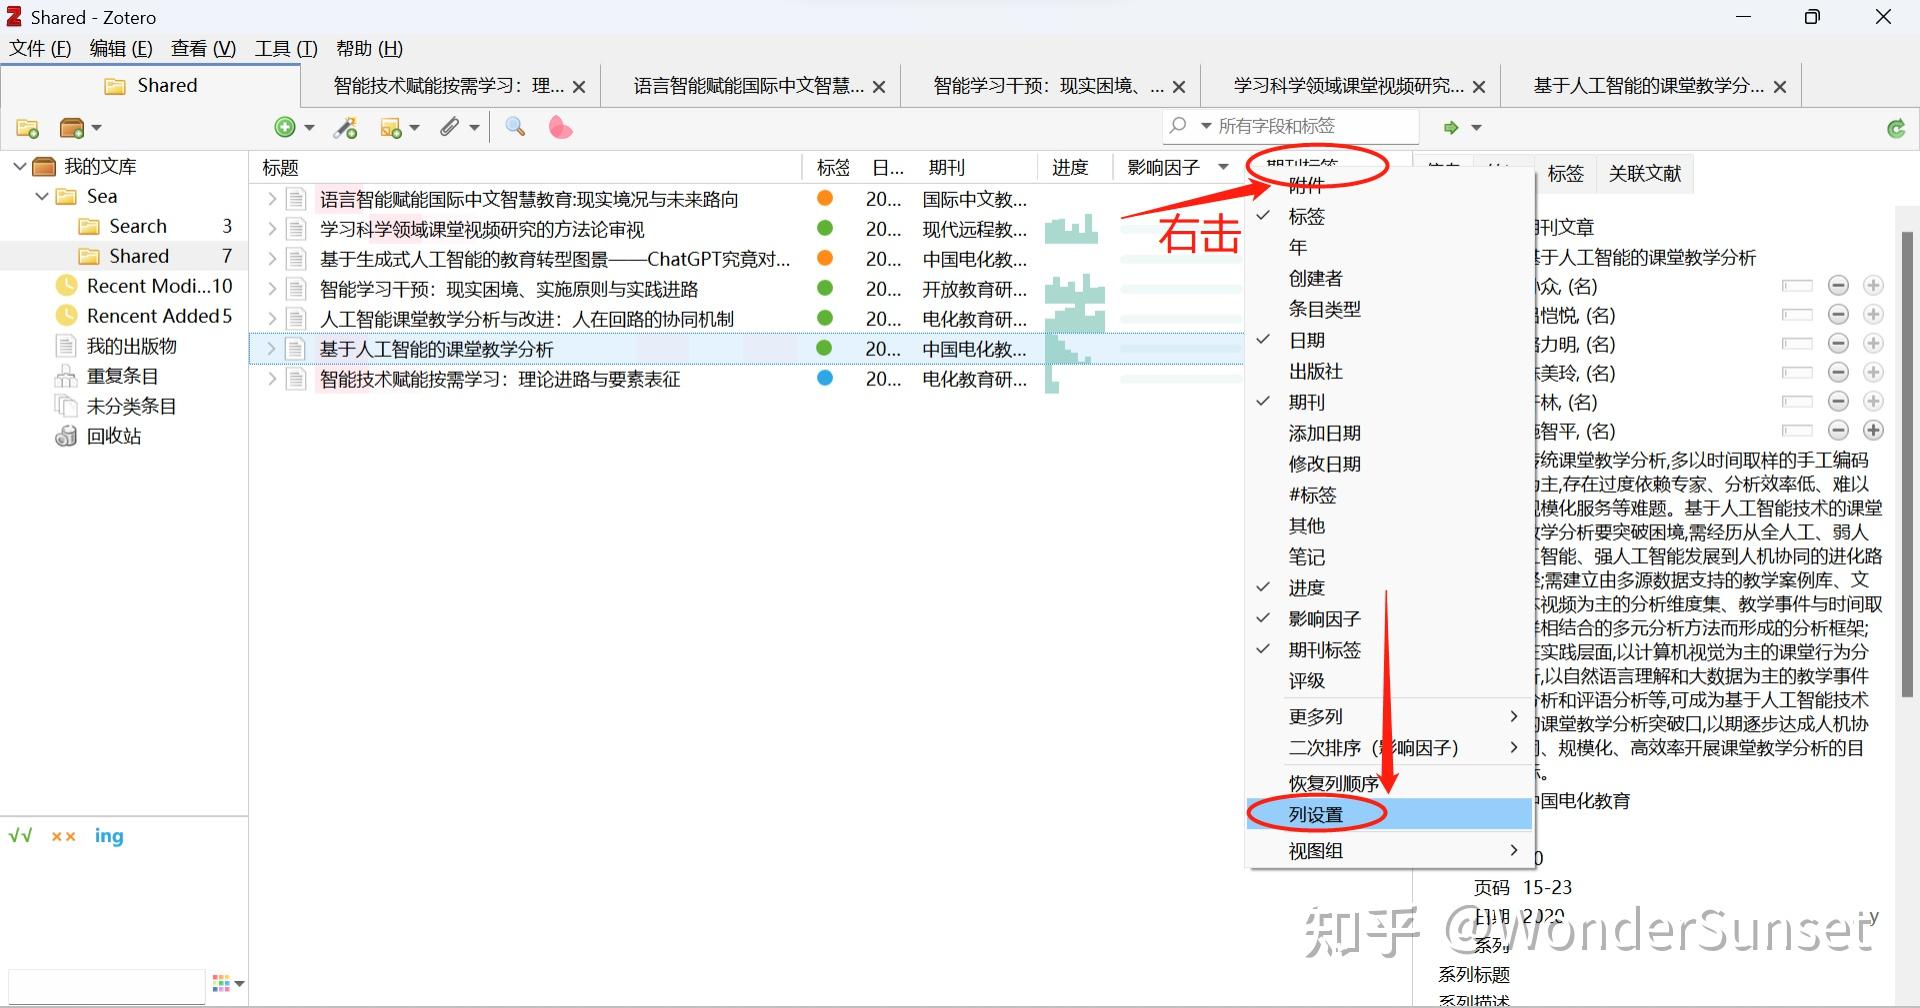
Task: Expand the 更多列 submenu
Action: pyautogui.click(x=1315, y=716)
